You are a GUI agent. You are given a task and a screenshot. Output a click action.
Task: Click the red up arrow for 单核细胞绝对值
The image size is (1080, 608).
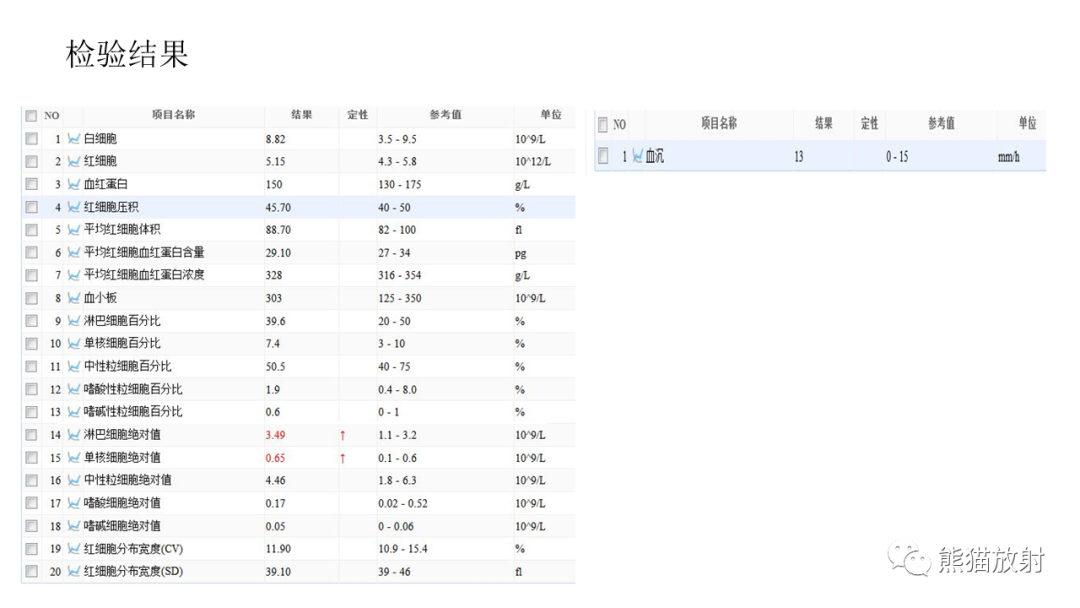[342, 458]
